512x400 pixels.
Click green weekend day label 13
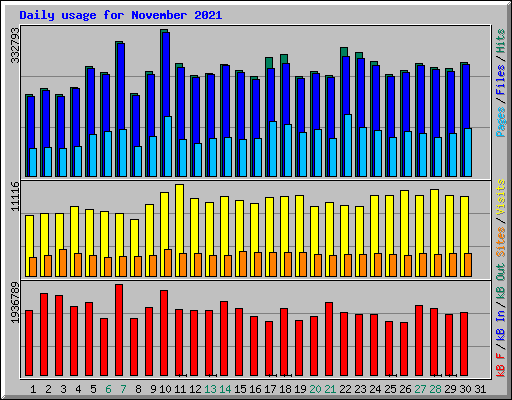[210, 389]
